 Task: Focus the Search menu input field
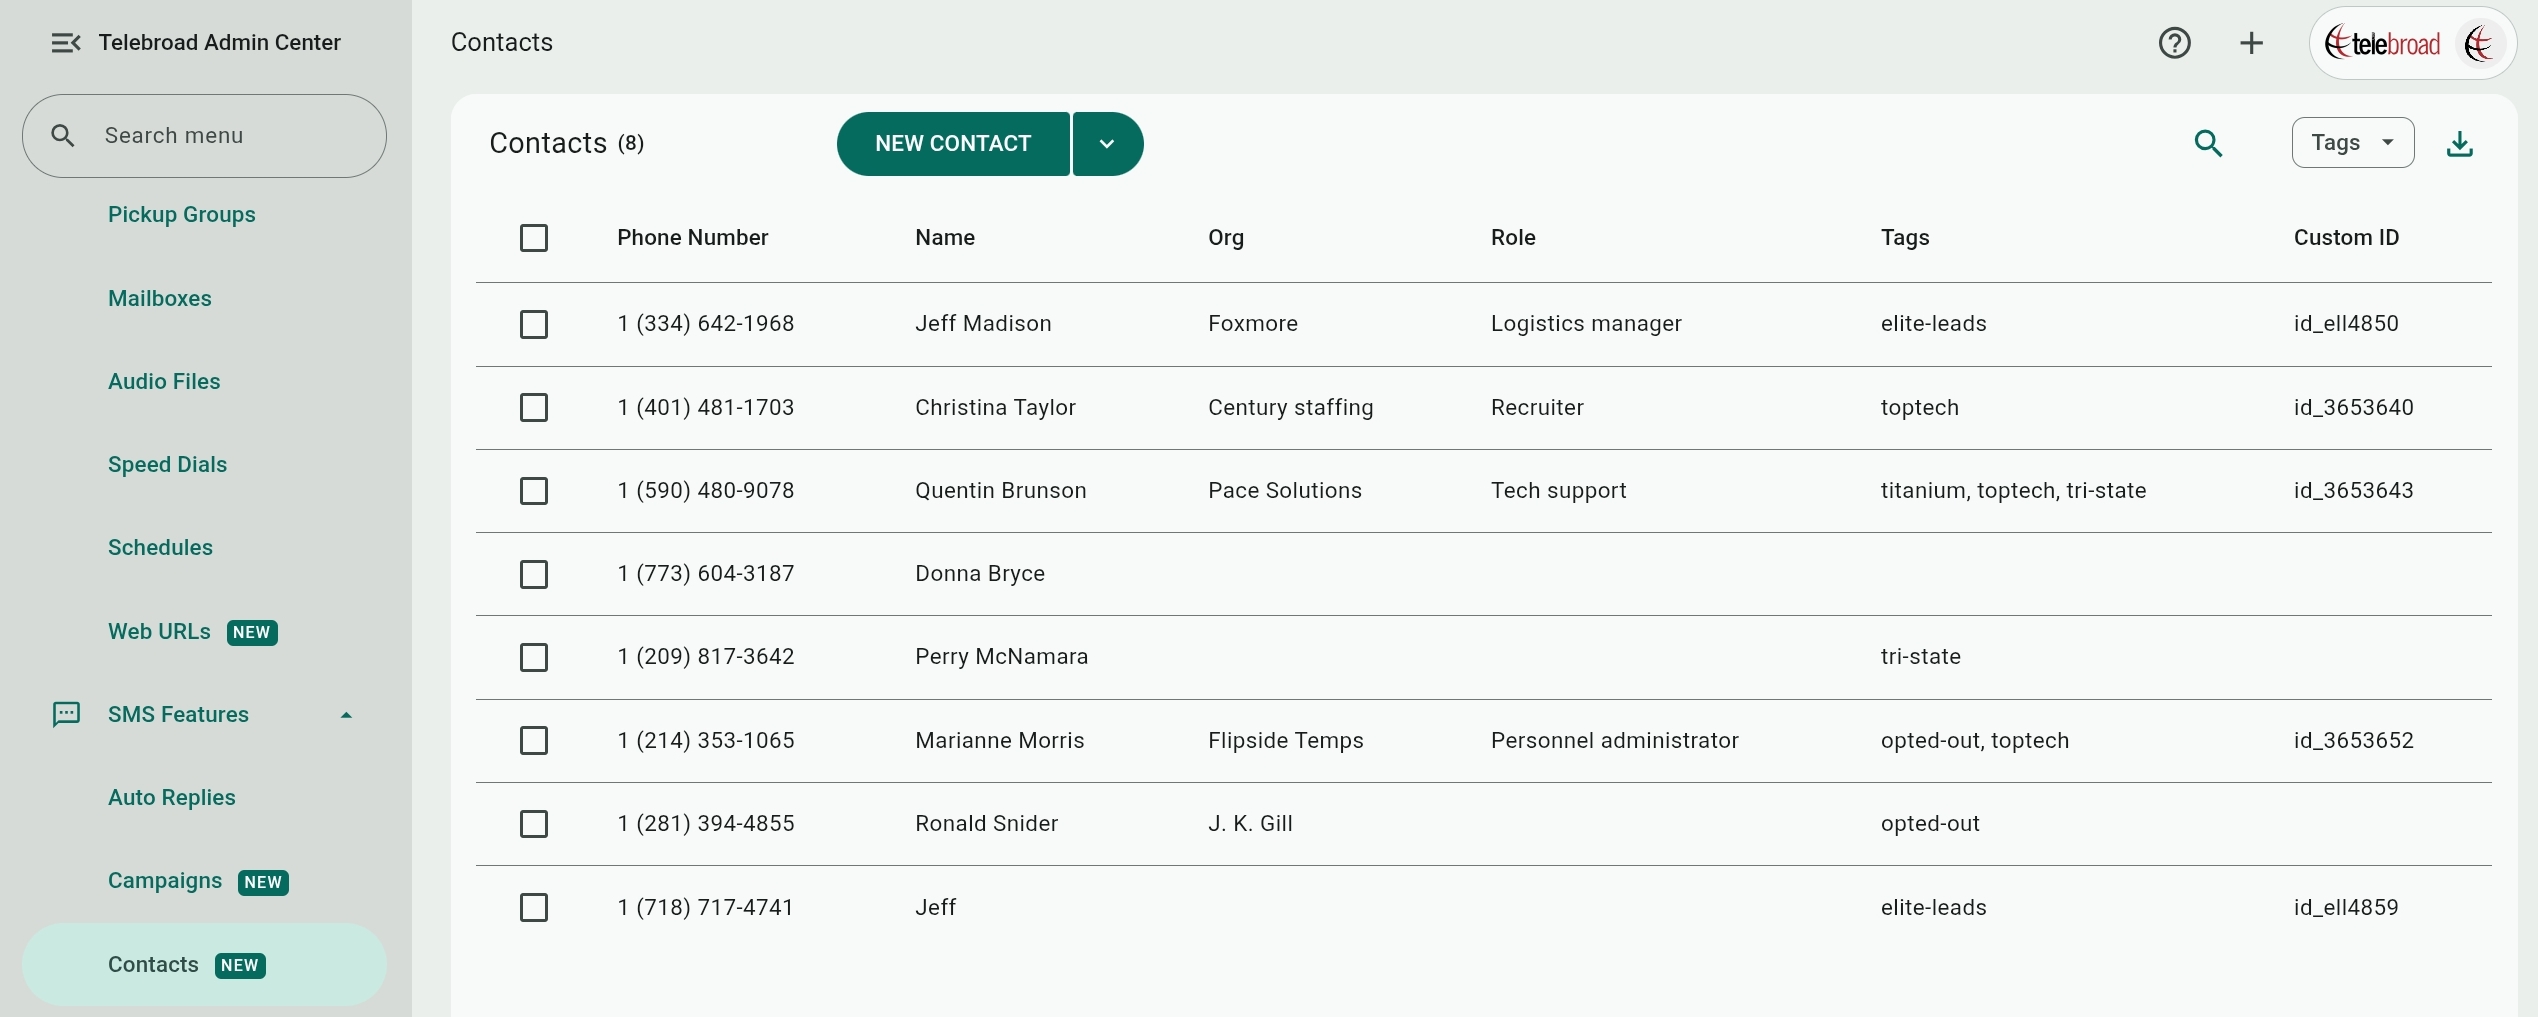click(x=204, y=136)
